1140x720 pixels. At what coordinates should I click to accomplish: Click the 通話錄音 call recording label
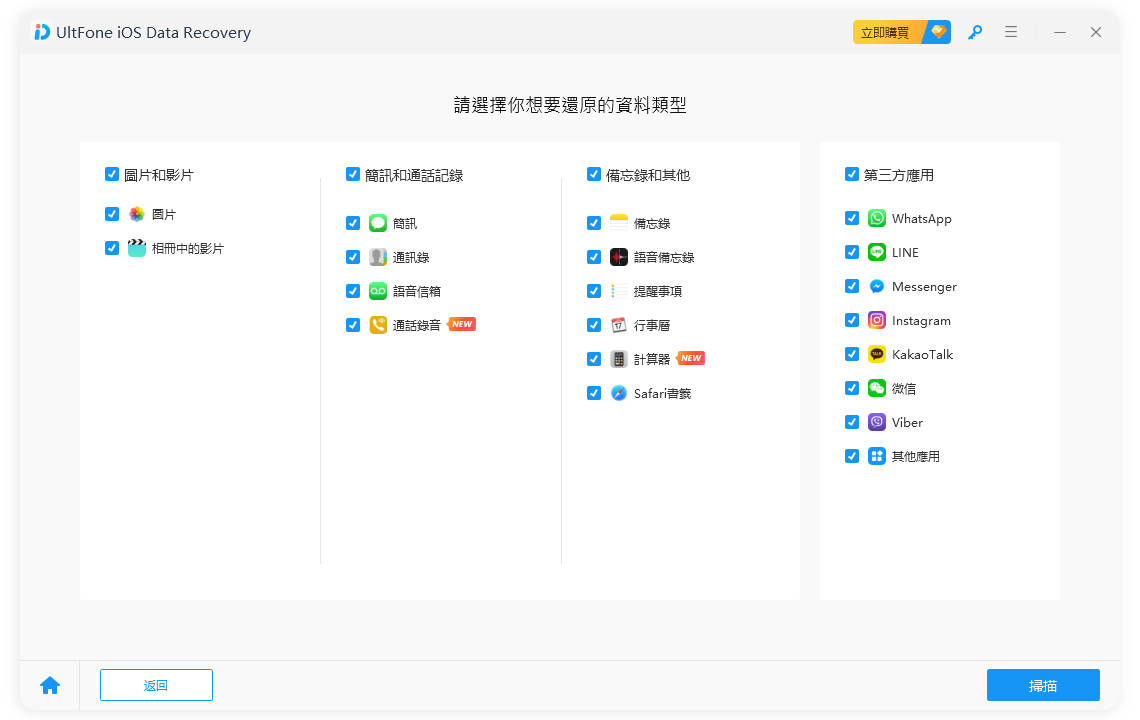point(416,325)
